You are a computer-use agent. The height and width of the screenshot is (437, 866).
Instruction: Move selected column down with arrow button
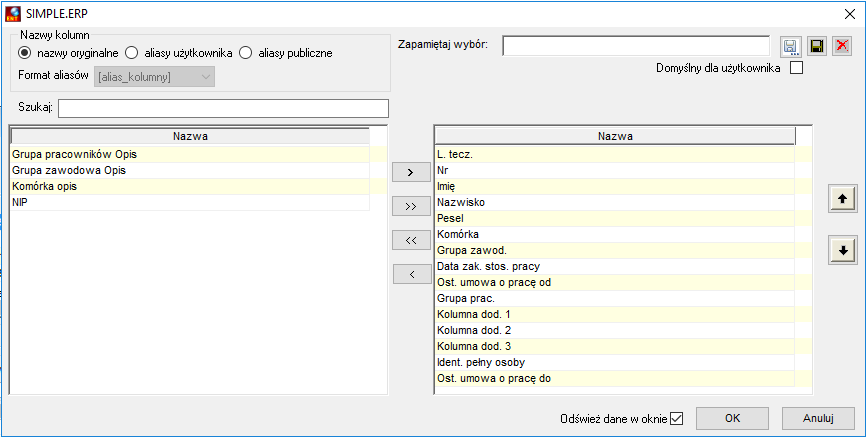[x=843, y=250]
